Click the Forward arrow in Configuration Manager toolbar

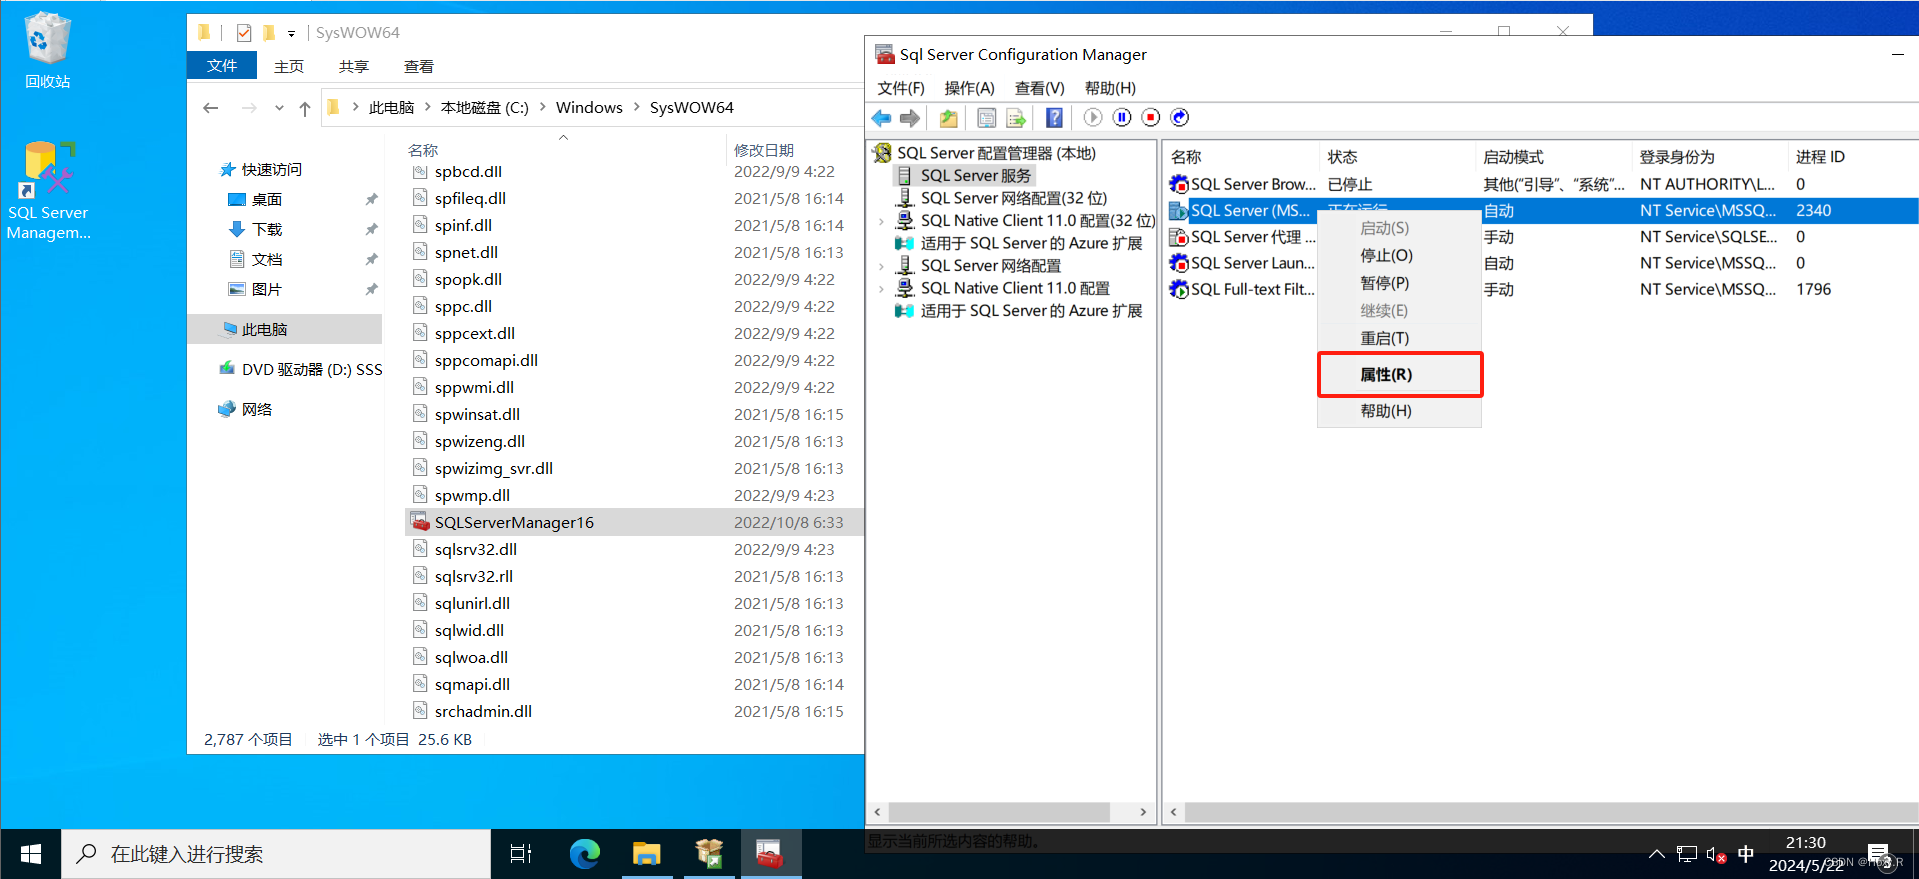909,118
